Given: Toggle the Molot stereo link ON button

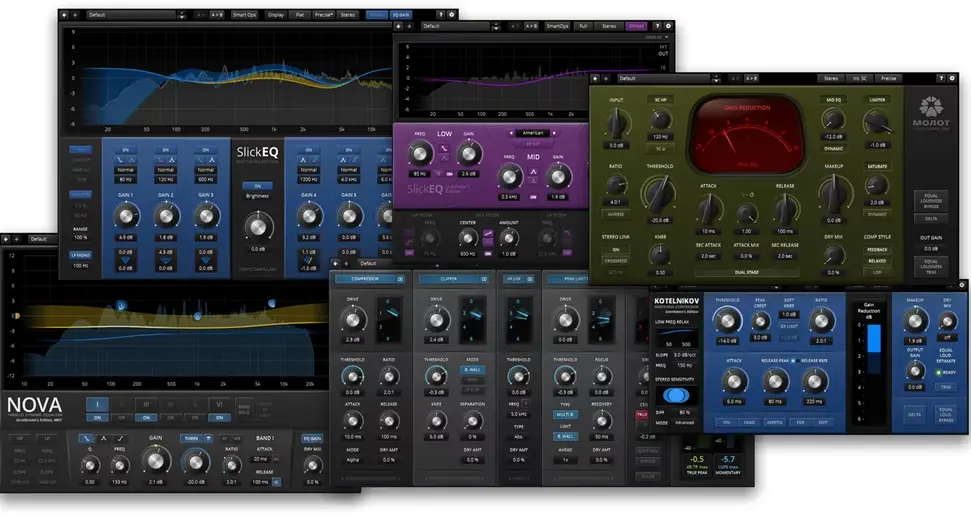Looking at the screenshot, I should click(616, 249).
